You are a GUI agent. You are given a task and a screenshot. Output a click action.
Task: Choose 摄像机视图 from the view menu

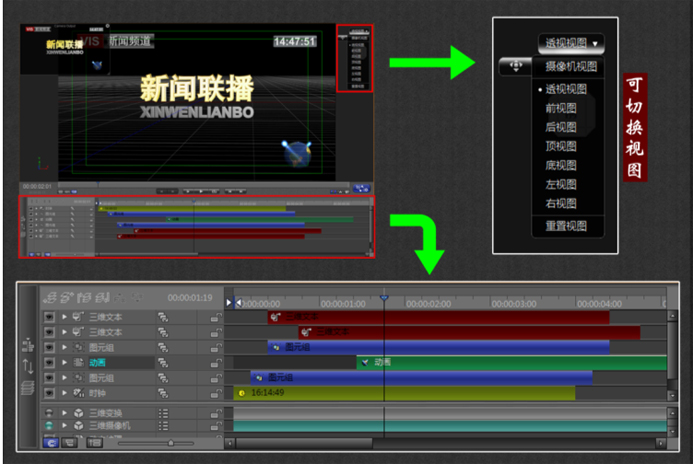pyautogui.click(x=571, y=66)
